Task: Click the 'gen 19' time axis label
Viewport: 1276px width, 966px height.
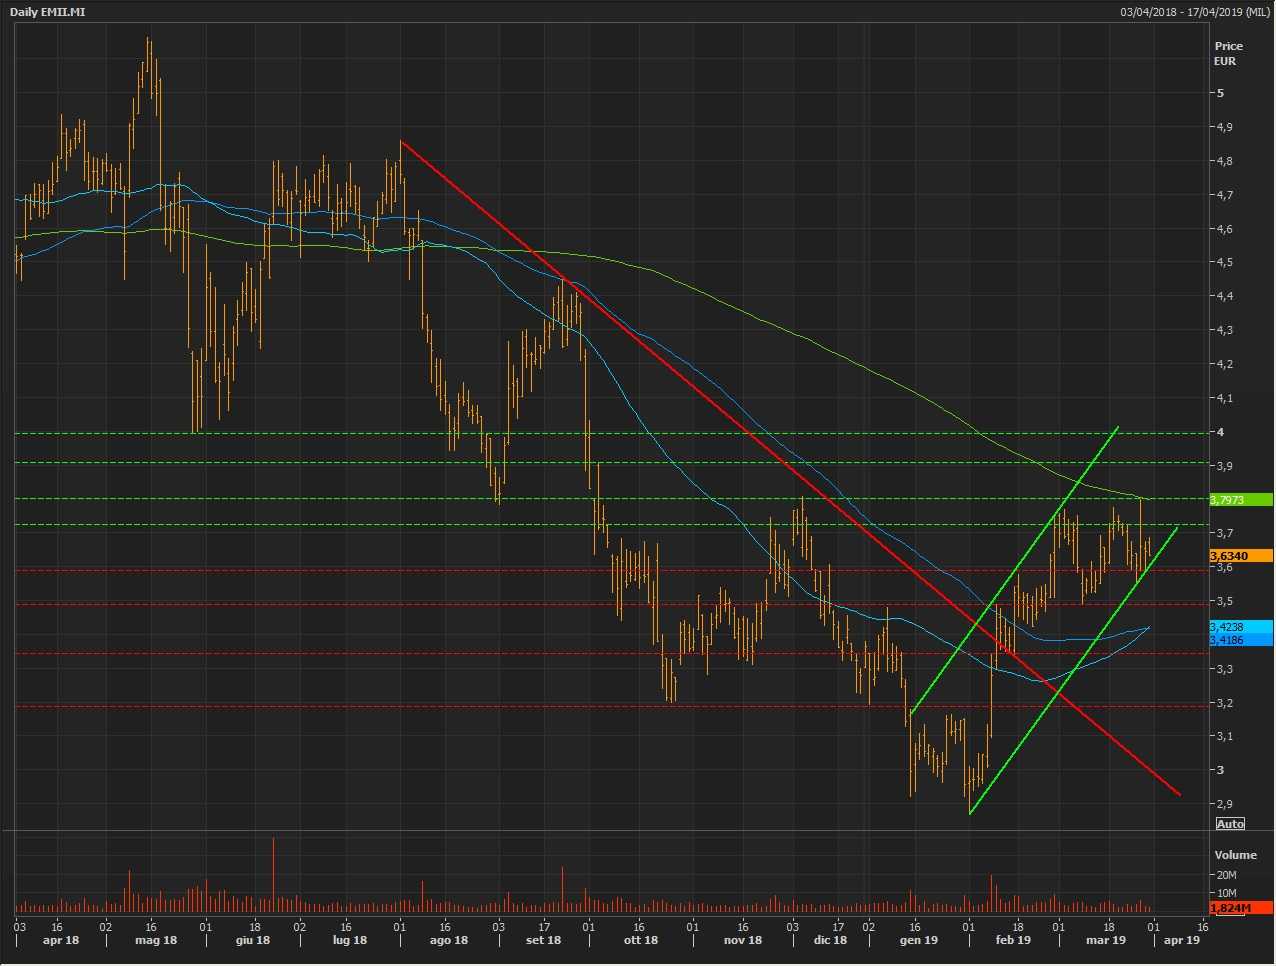Action: [x=918, y=940]
